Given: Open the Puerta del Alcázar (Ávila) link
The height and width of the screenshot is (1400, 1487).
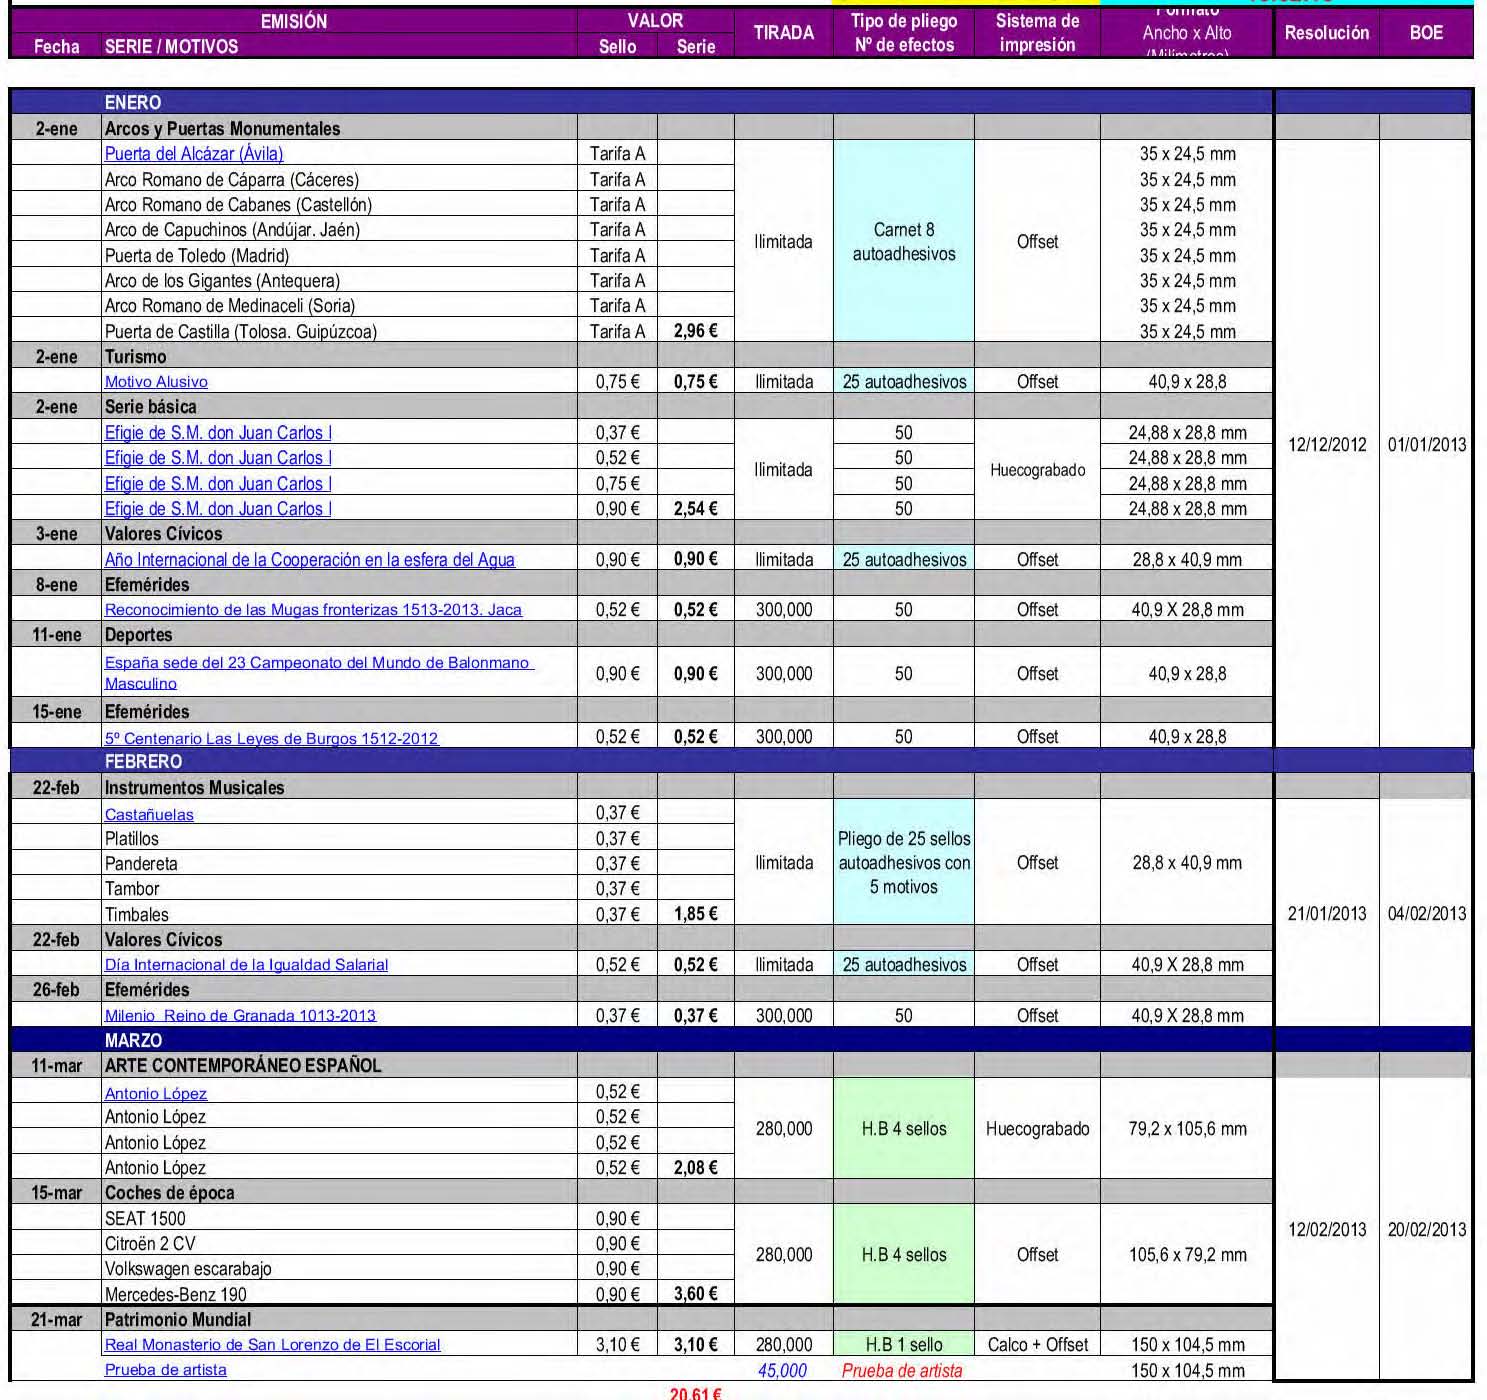Looking at the screenshot, I should [x=194, y=154].
